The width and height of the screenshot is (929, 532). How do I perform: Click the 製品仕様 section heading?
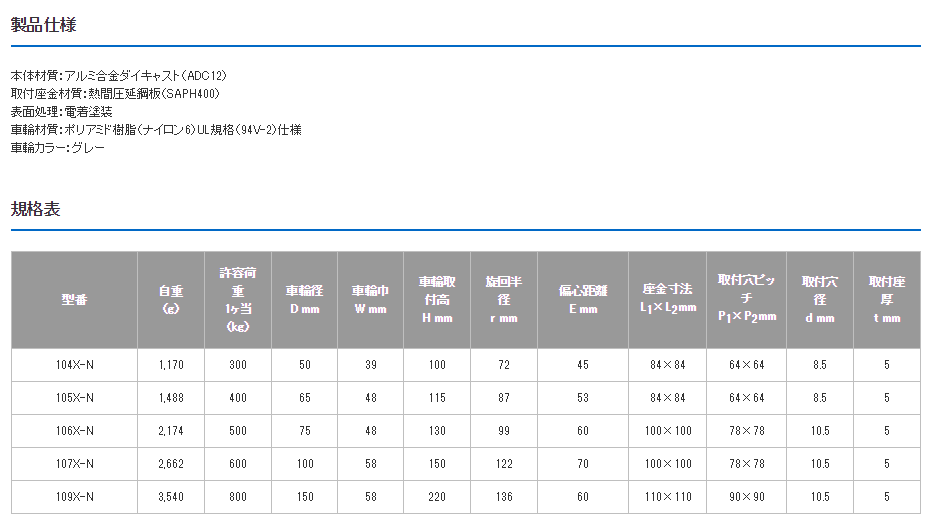tap(44, 26)
